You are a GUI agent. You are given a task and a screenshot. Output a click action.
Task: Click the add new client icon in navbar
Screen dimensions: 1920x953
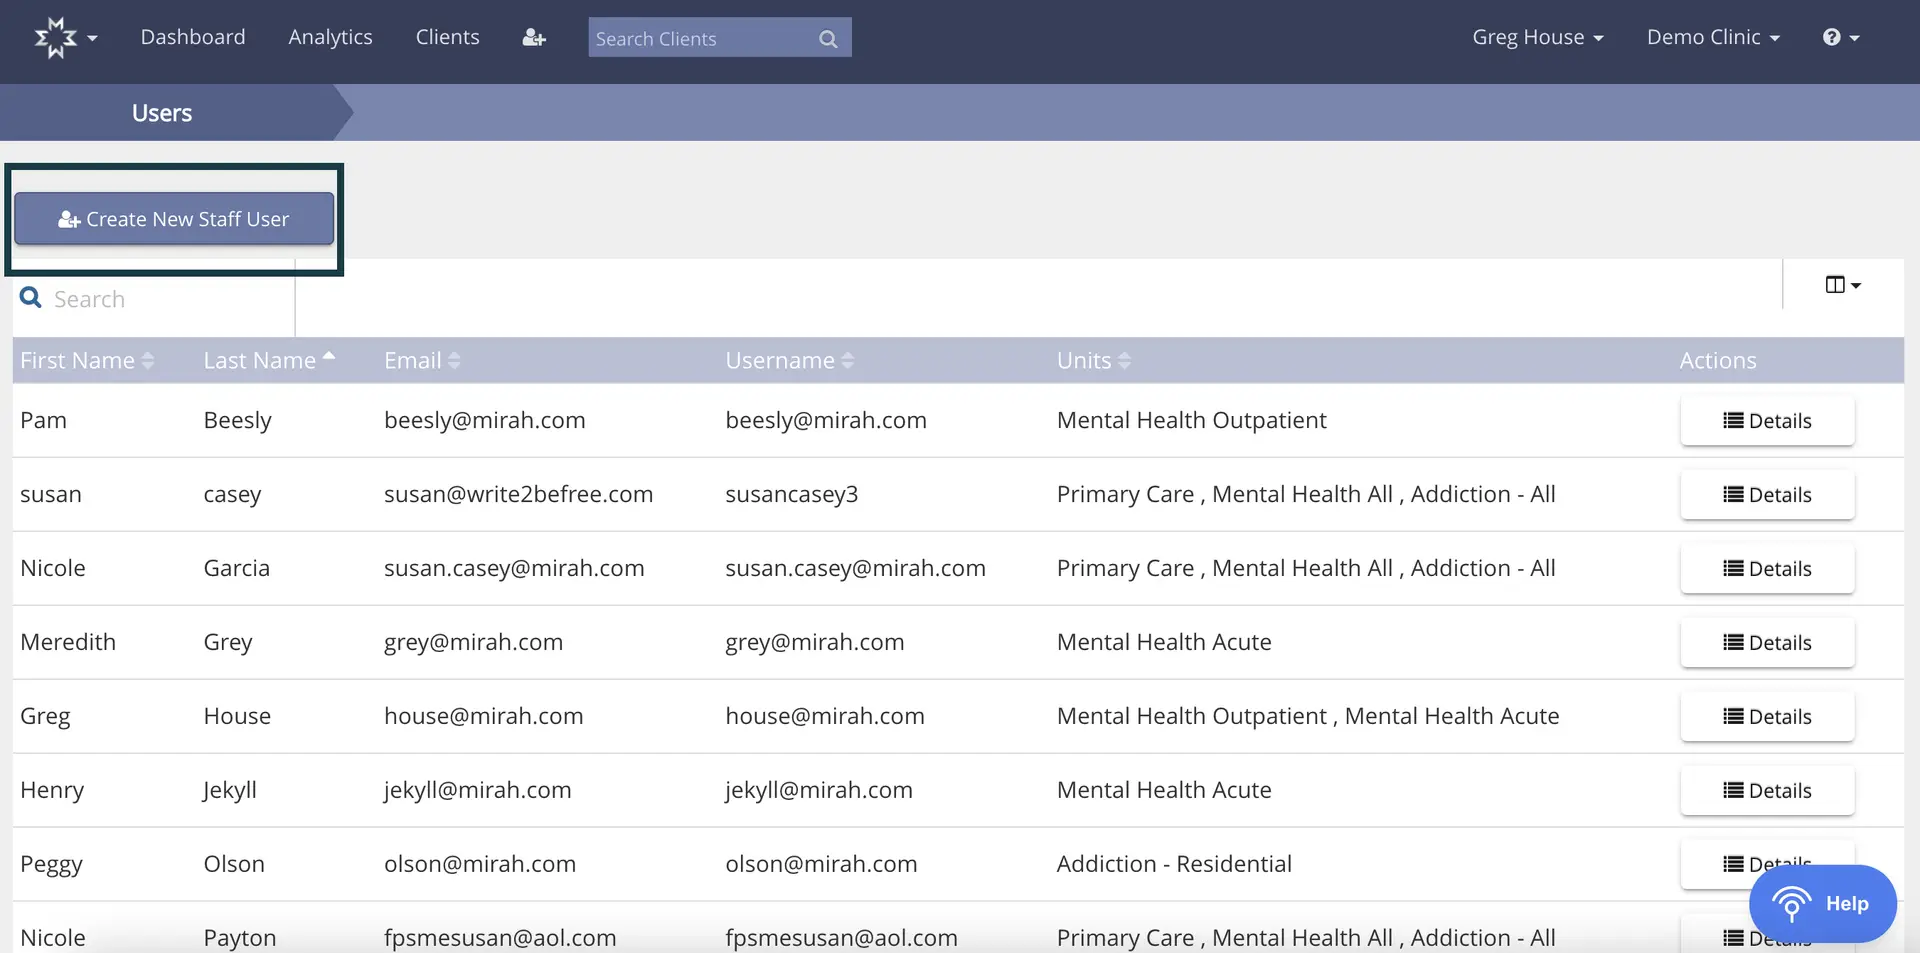pos(534,37)
